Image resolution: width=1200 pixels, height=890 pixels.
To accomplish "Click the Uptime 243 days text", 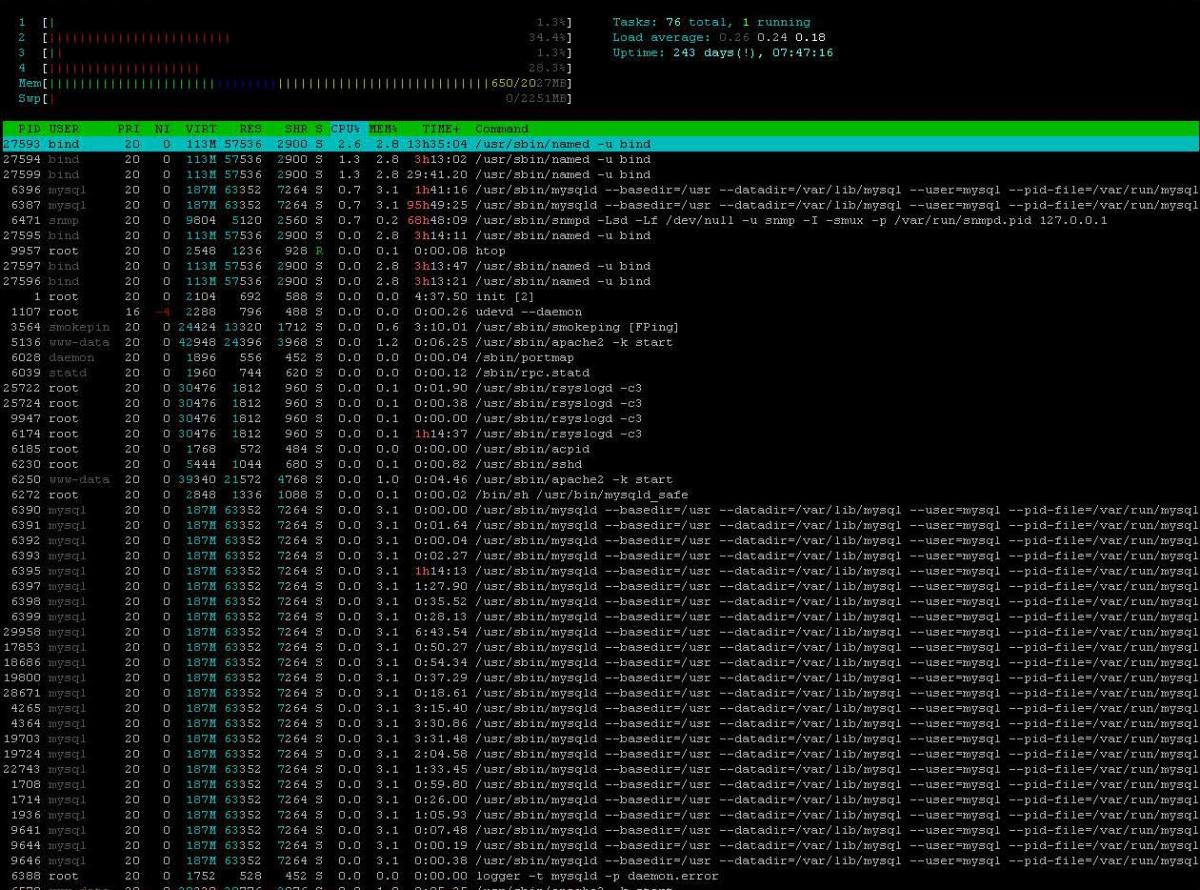I will [x=722, y=53].
